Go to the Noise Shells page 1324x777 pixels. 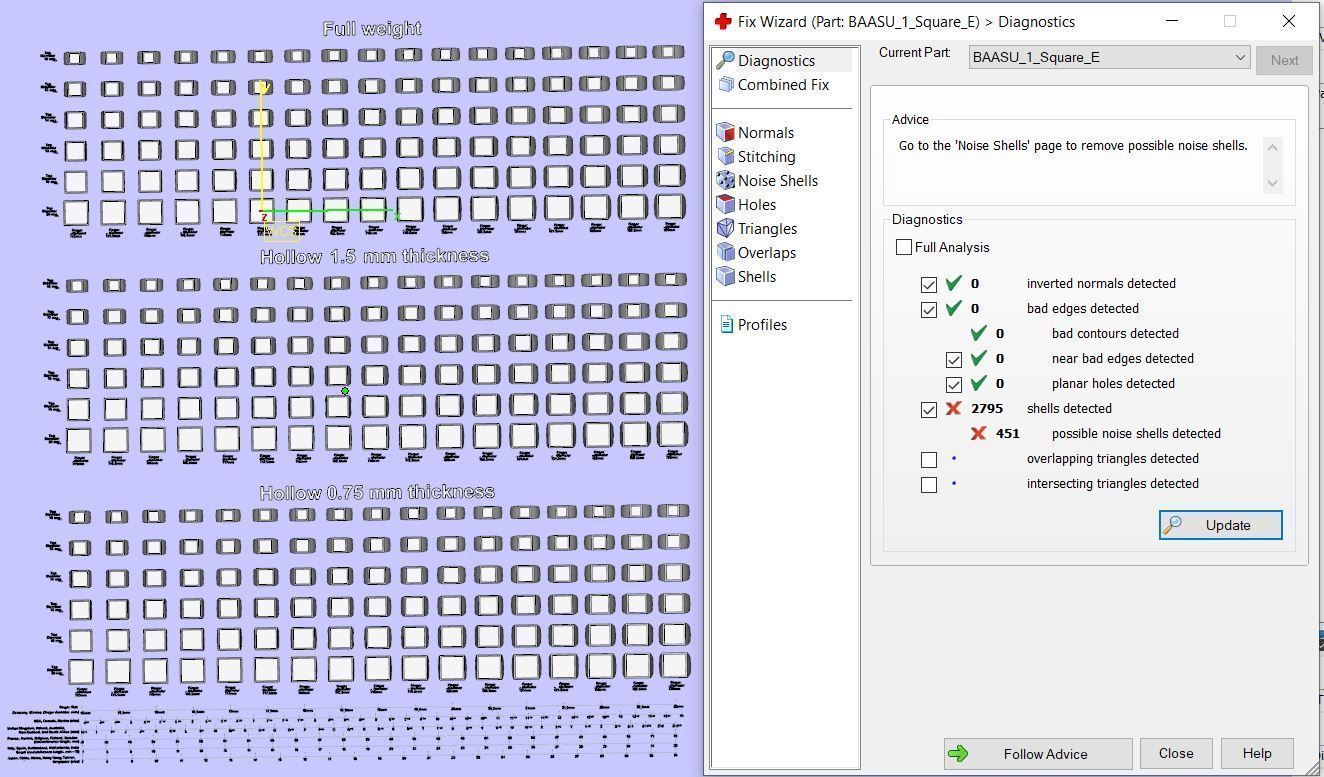(x=777, y=181)
